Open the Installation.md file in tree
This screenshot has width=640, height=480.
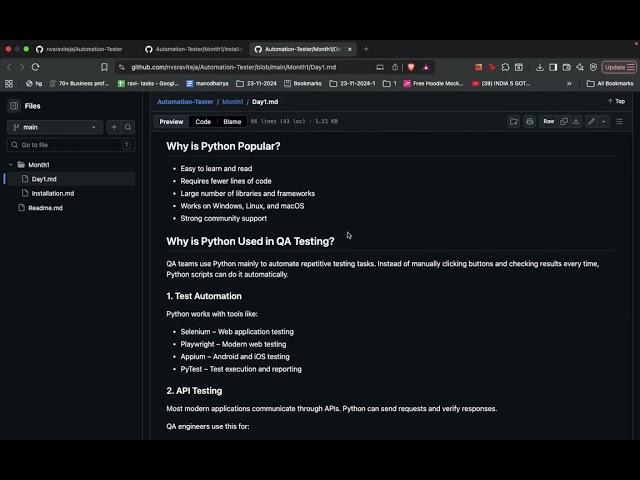53,193
